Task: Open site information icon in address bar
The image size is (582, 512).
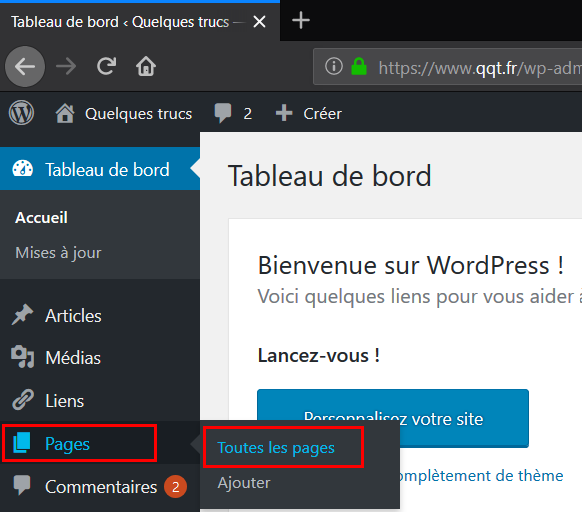Action: click(x=334, y=66)
